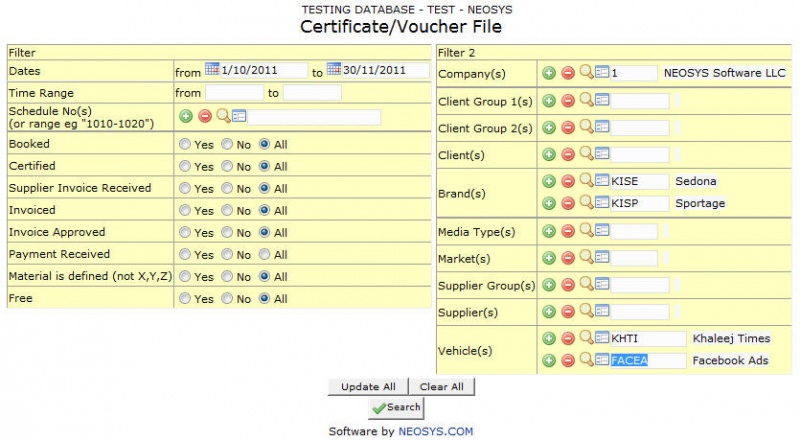Click the empty Media Type(s) field

(x=634, y=231)
